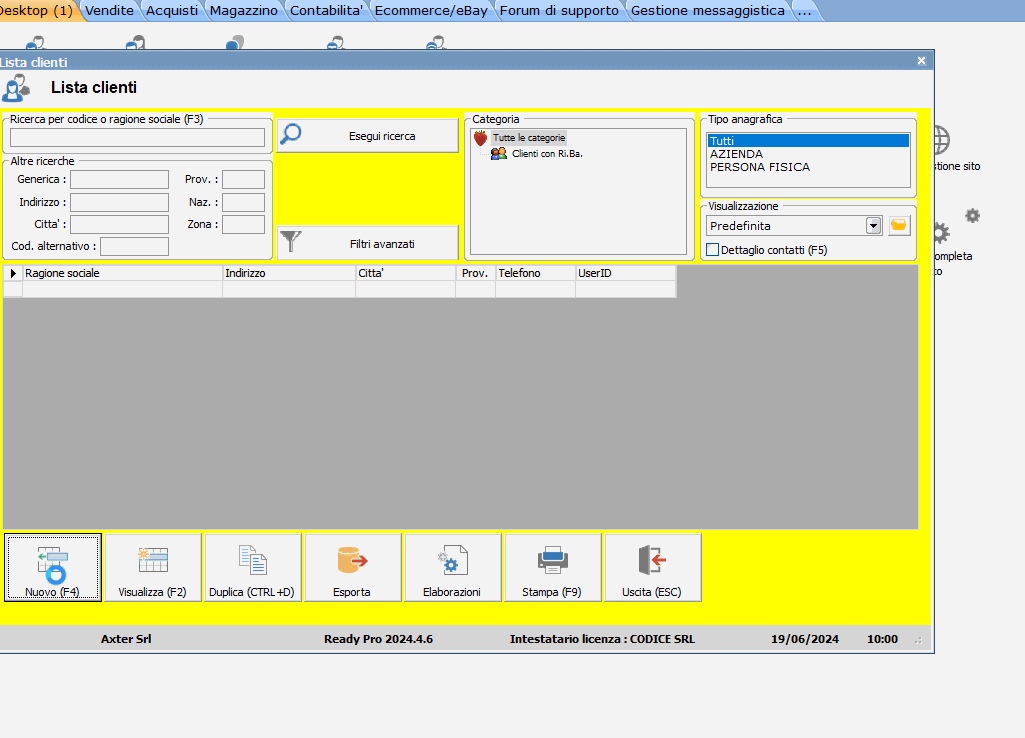Click the Citta' search field
Image resolution: width=1025 pixels, height=738 pixels.
click(x=120, y=224)
